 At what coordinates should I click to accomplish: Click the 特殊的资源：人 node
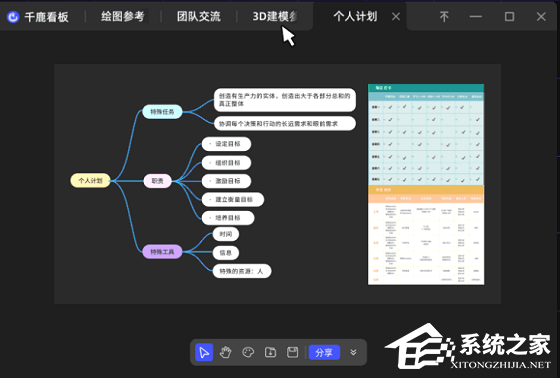pyautogui.click(x=242, y=271)
